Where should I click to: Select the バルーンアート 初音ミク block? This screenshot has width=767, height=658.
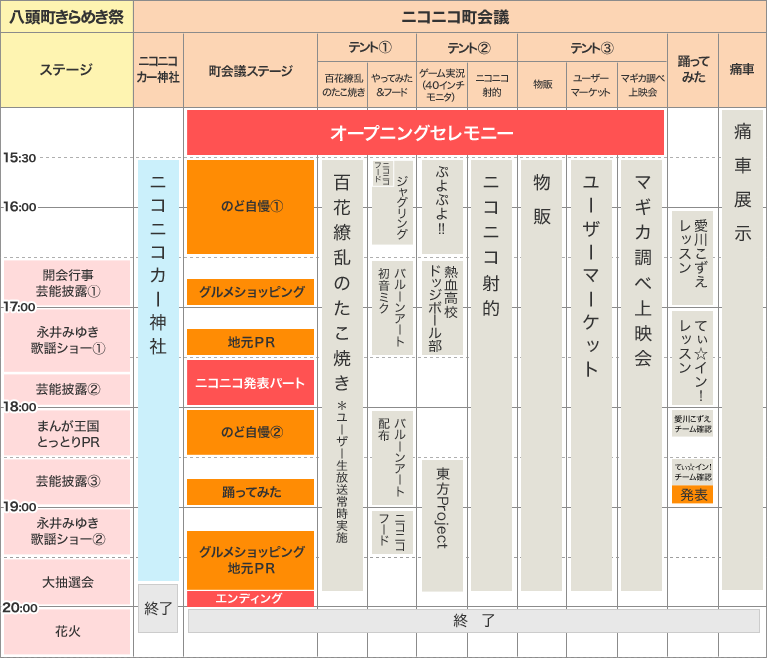pyautogui.click(x=393, y=308)
